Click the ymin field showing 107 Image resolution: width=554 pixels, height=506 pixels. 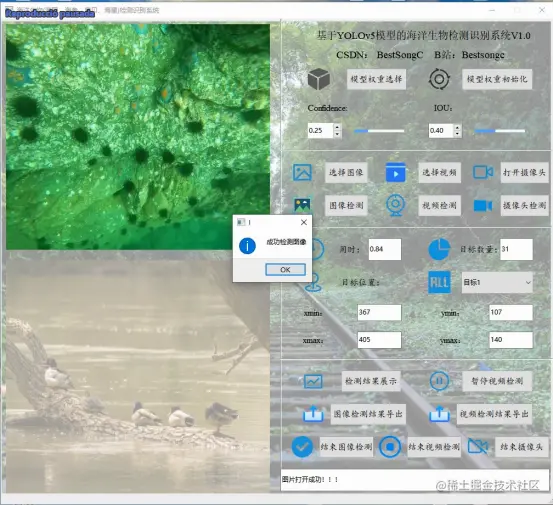511,312
